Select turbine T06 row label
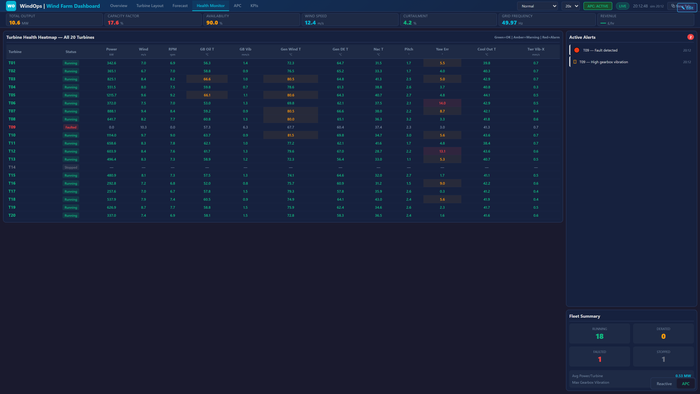Viewport: 700px width, 394px height. (x=12, y=103)
